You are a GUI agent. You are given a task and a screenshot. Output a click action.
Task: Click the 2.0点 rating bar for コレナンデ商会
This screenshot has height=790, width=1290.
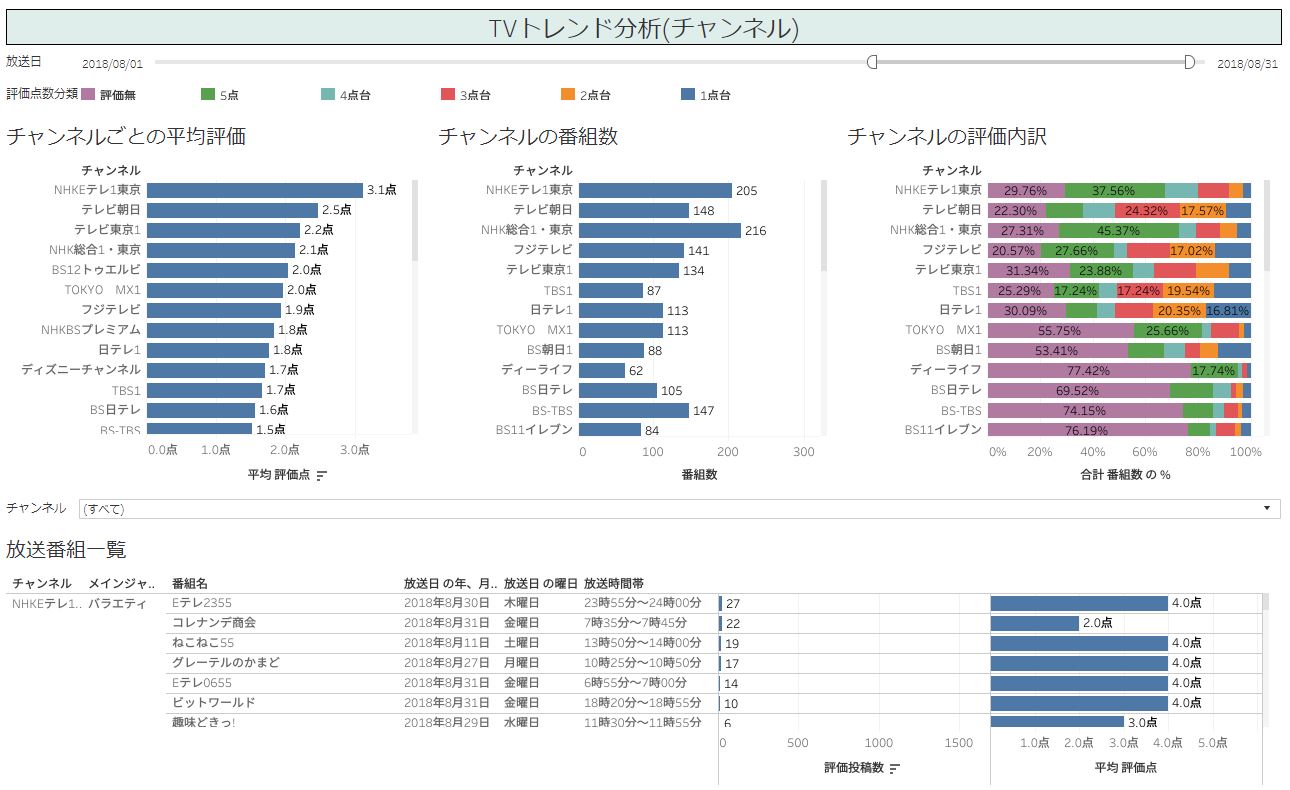pyautogui.click(x=1035, y=623)
